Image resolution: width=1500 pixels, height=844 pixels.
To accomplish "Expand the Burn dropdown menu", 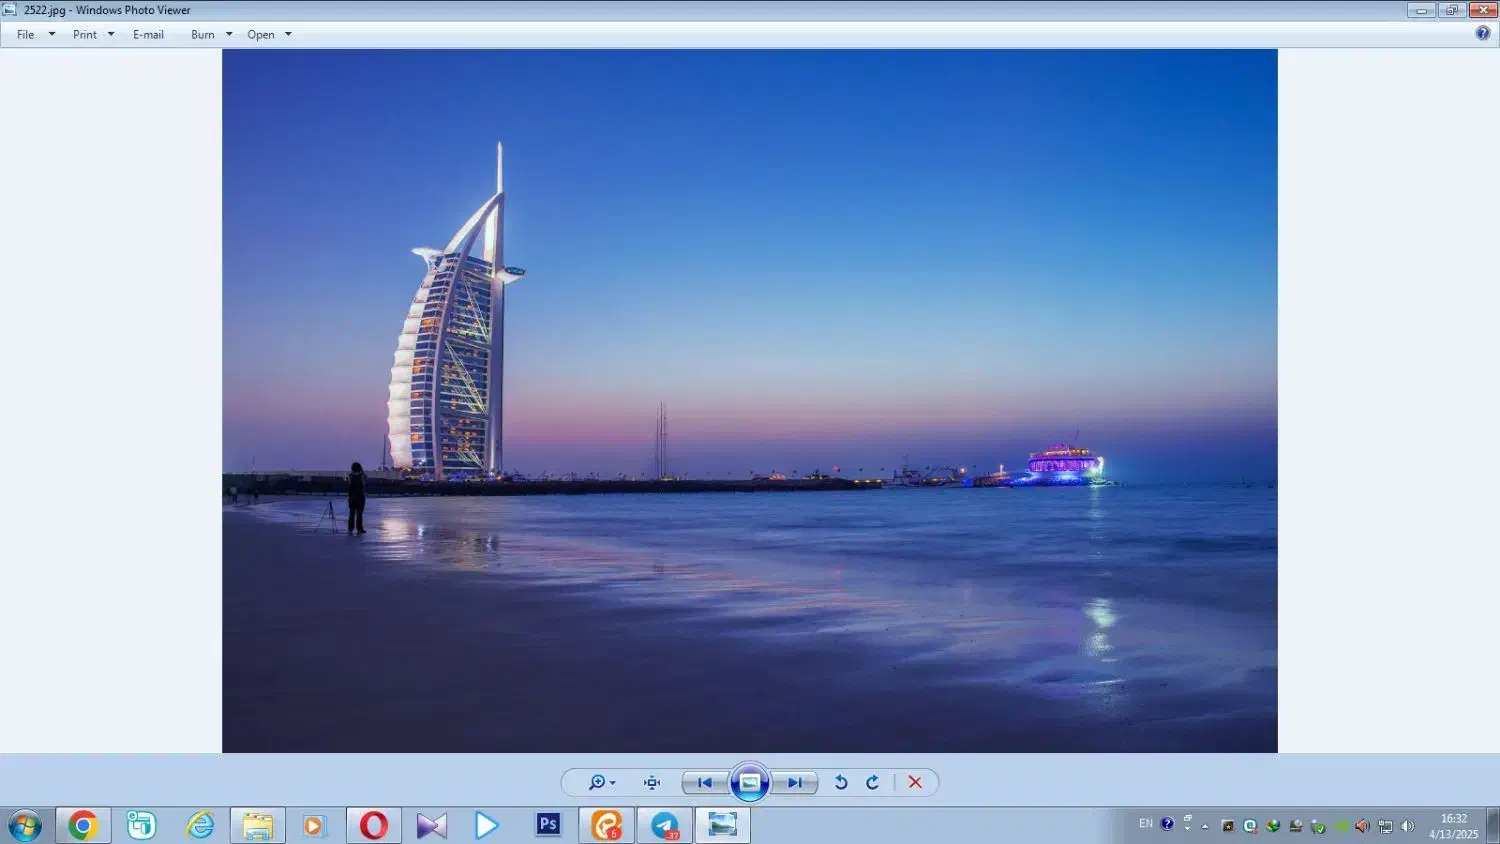I will pos(211,34).
